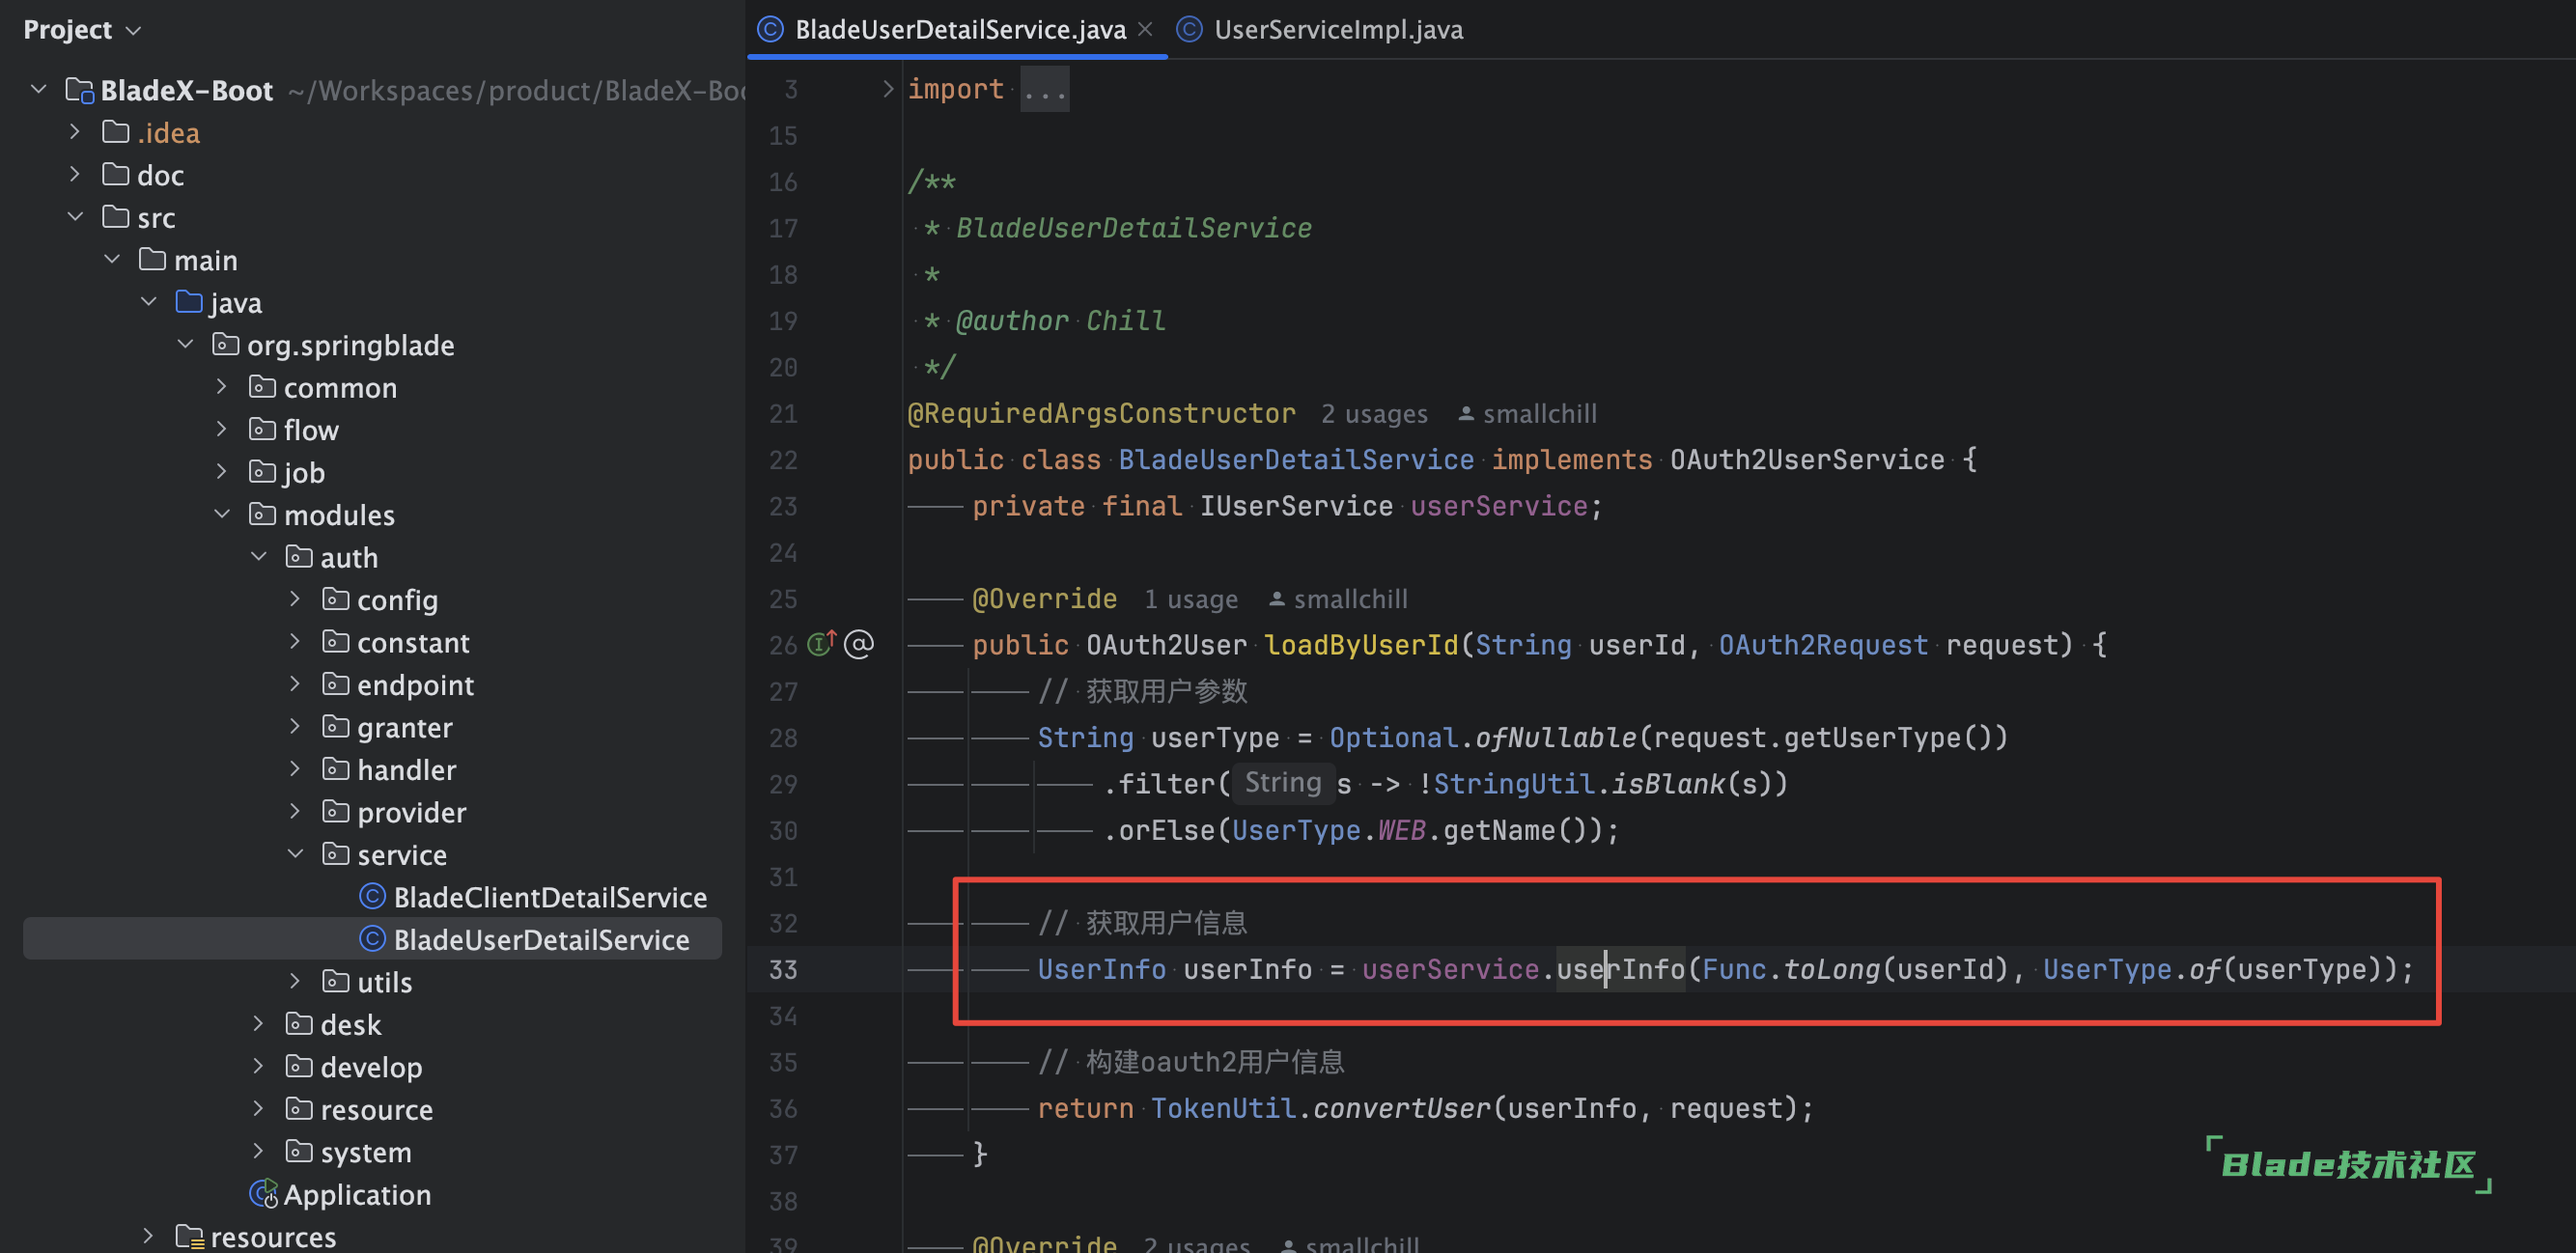This screenshot has height=1253, width=2576.
Task: Click the folded import ellipsis placeholder
Action: click(1044, 89)
